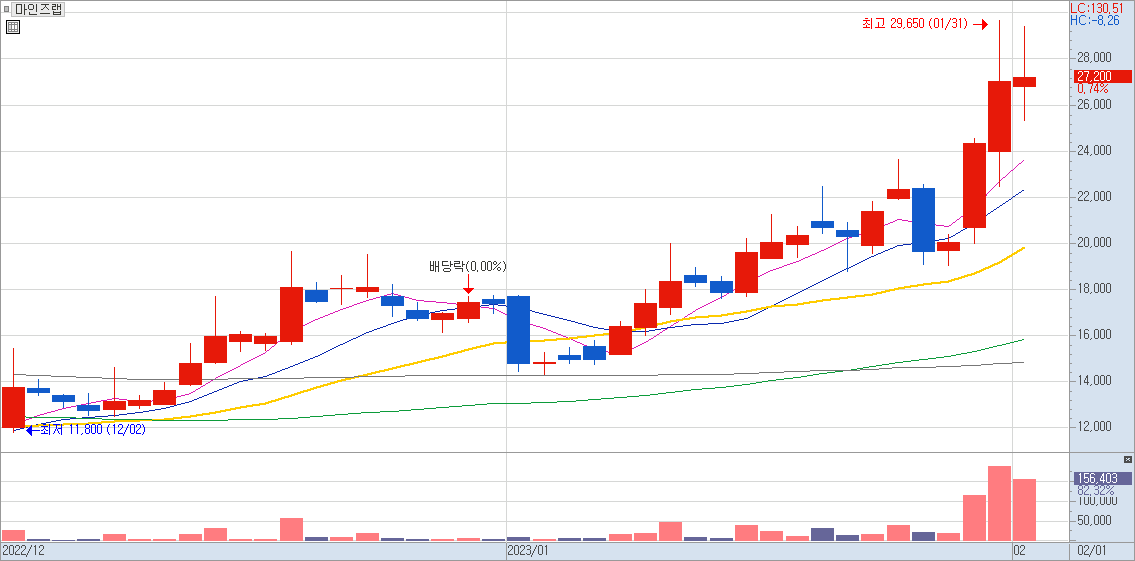Click the current price tag 27,200

coord(1103,77)
